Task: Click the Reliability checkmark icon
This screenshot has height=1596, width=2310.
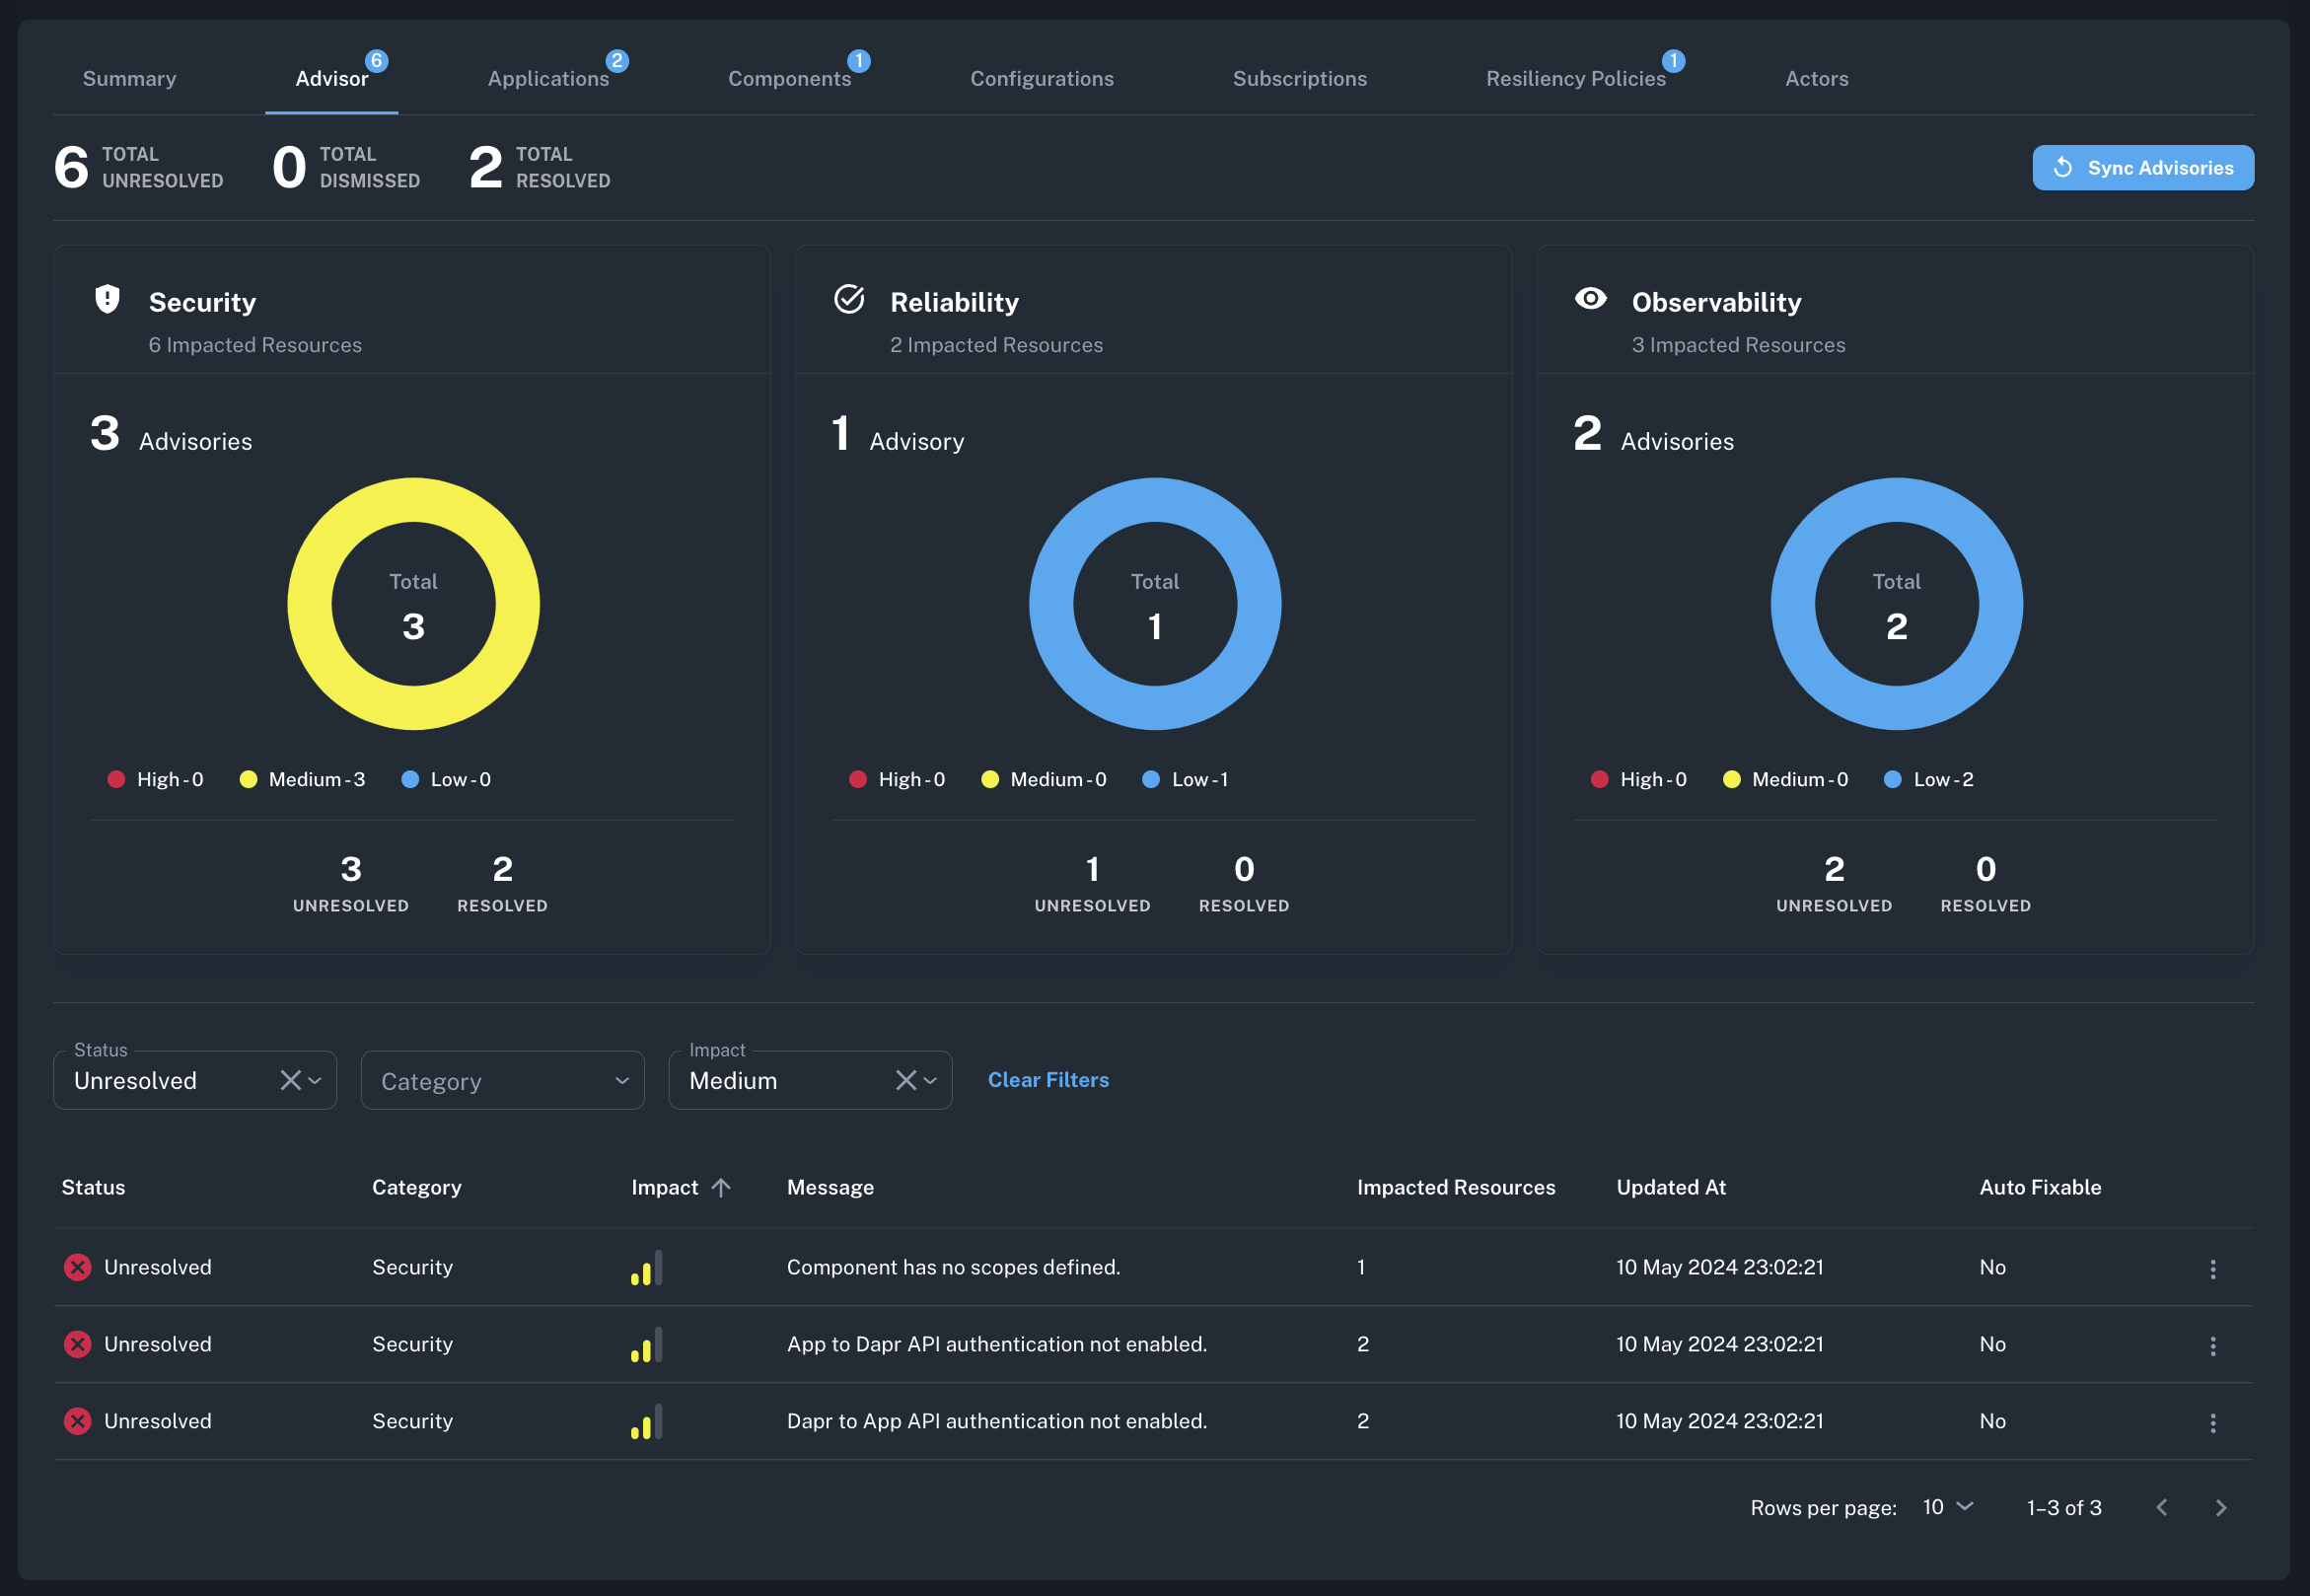Action: point(849,298)
